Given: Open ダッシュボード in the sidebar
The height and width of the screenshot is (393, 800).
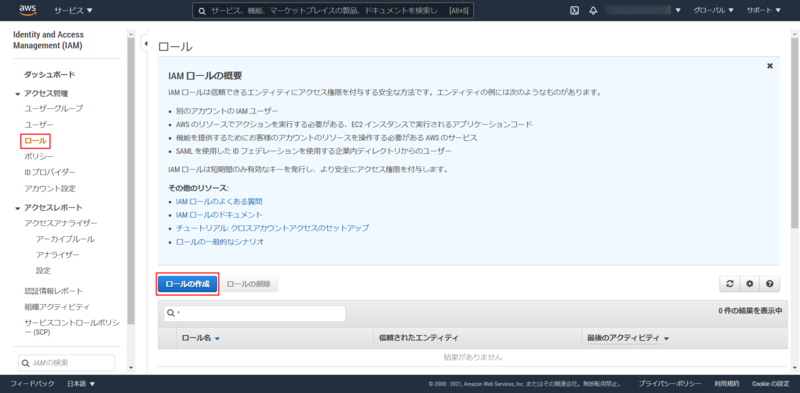Looking at the screenshot, I should [x=50, y=75].
